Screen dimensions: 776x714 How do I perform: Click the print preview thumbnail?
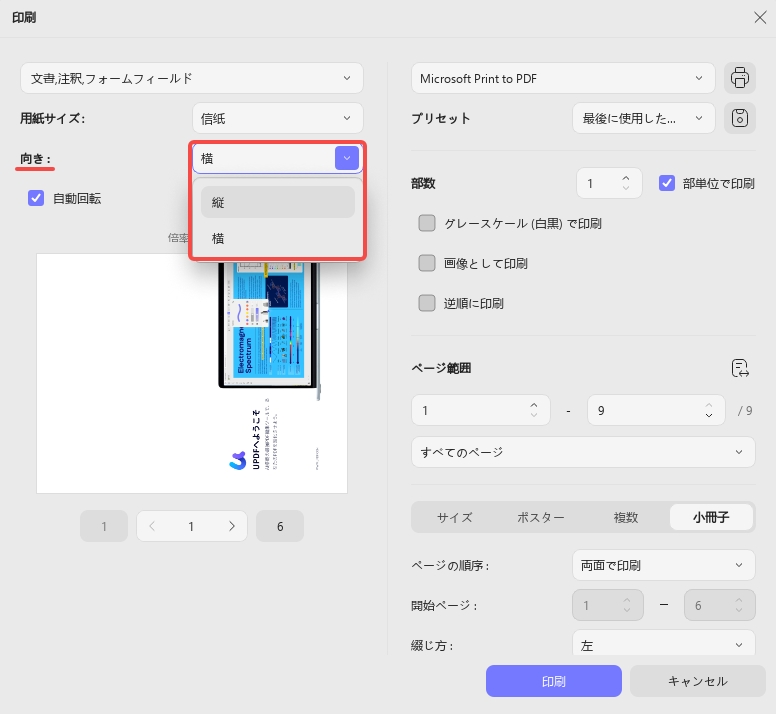point(192,374)
